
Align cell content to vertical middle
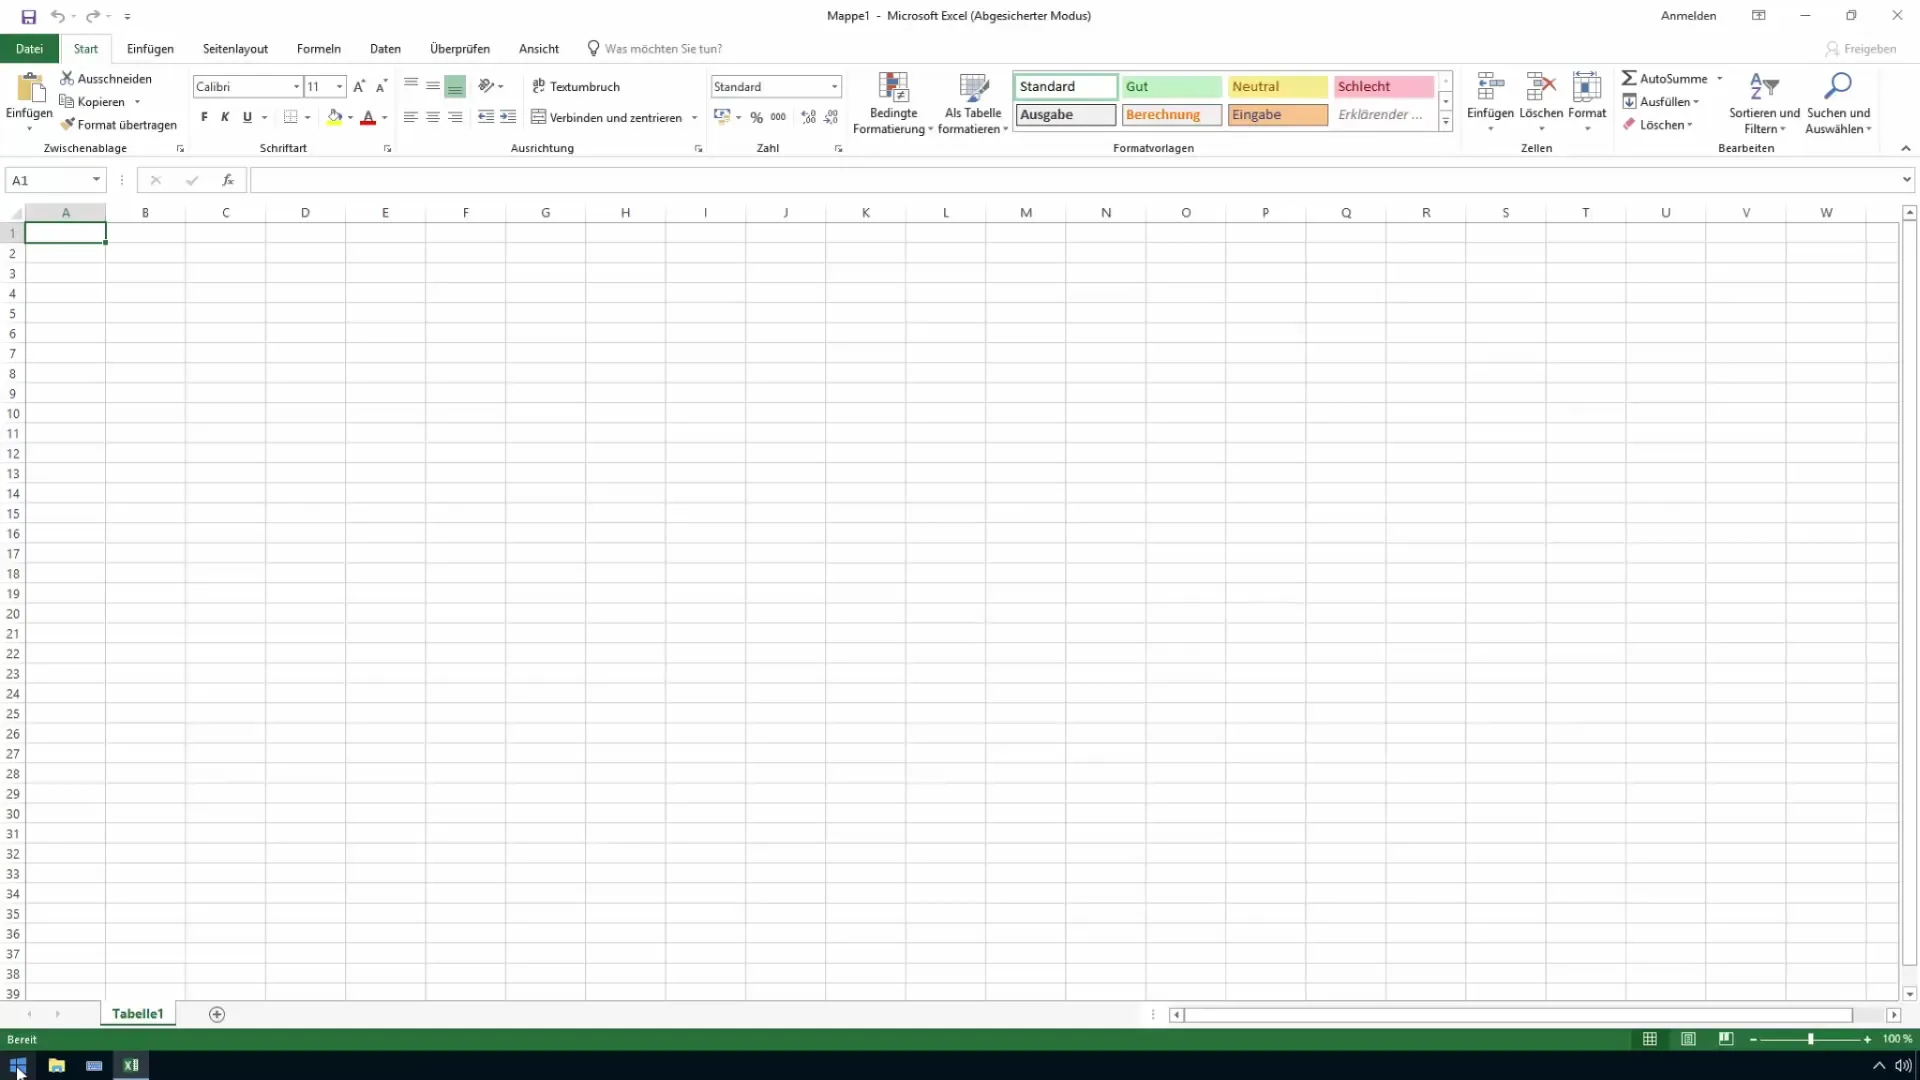(x=433, y=86)
